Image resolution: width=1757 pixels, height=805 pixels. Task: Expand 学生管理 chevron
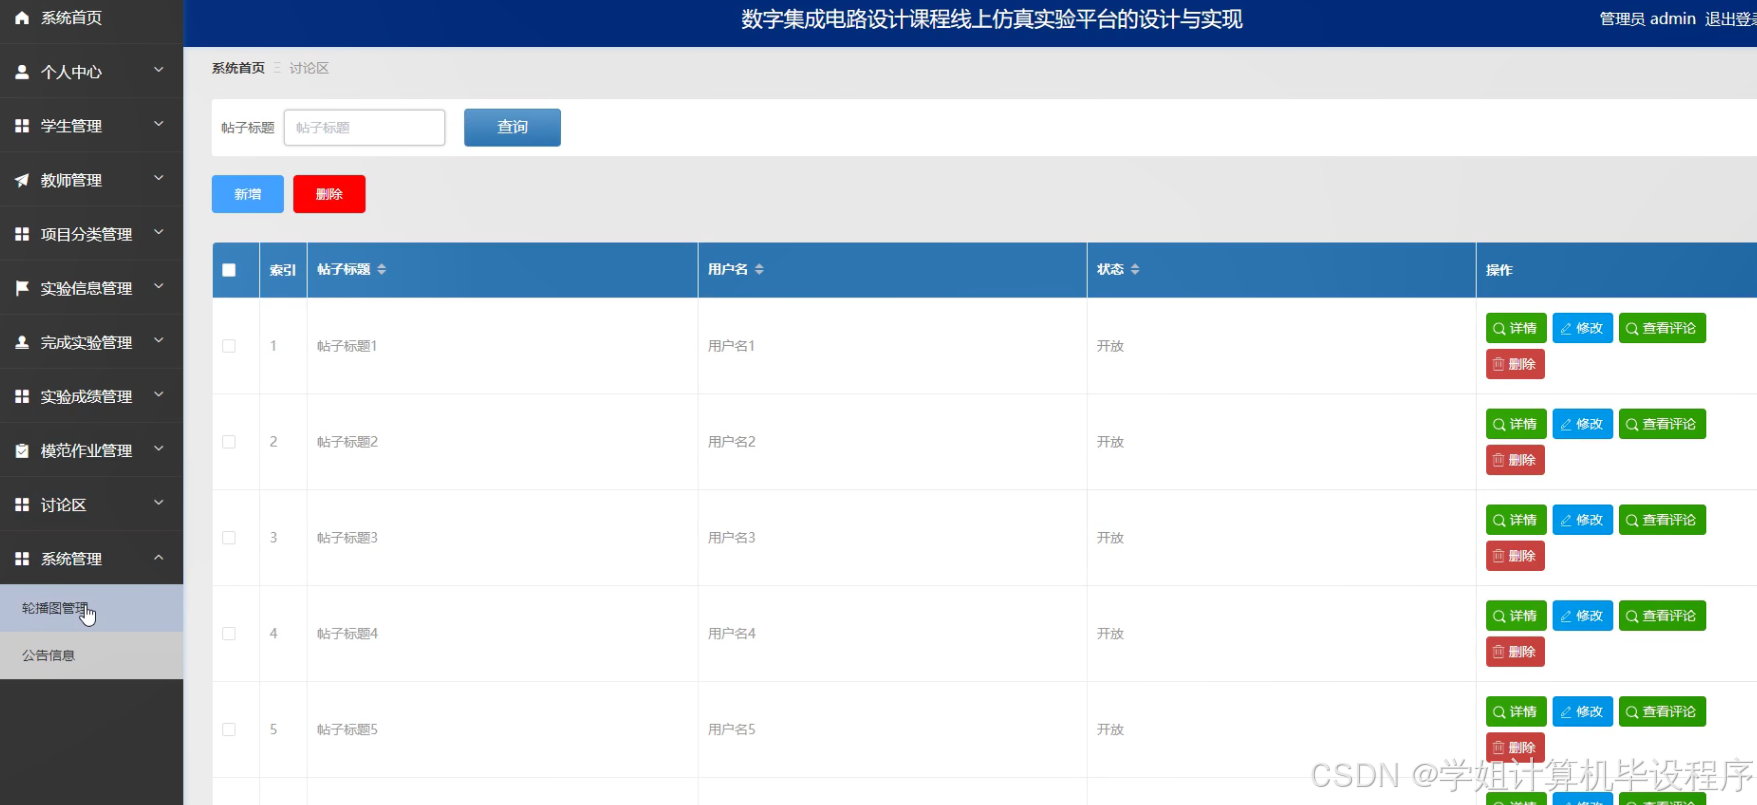[x=158, y=124]
